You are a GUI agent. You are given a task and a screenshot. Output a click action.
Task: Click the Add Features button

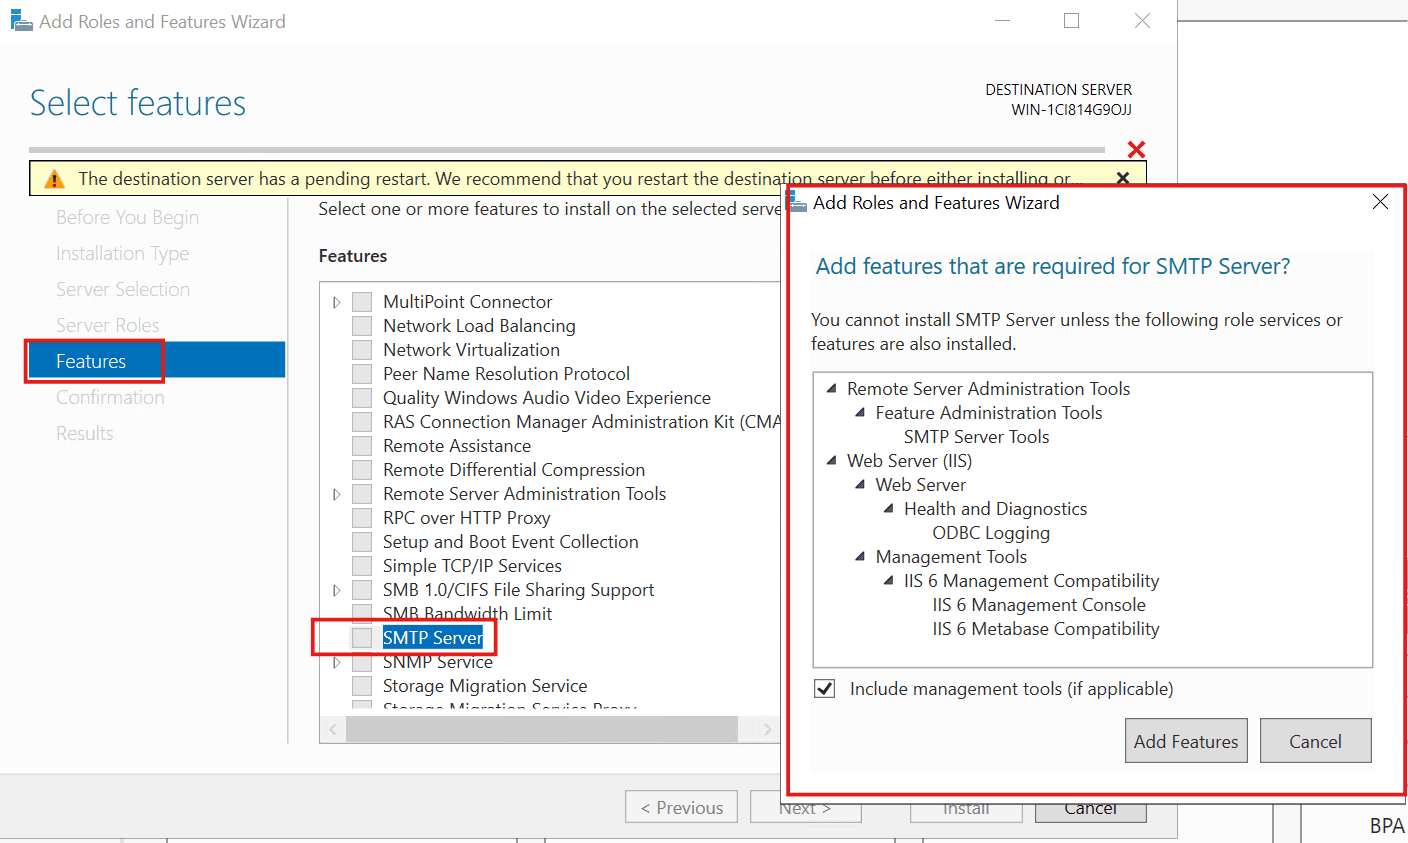click(1186, 741)
